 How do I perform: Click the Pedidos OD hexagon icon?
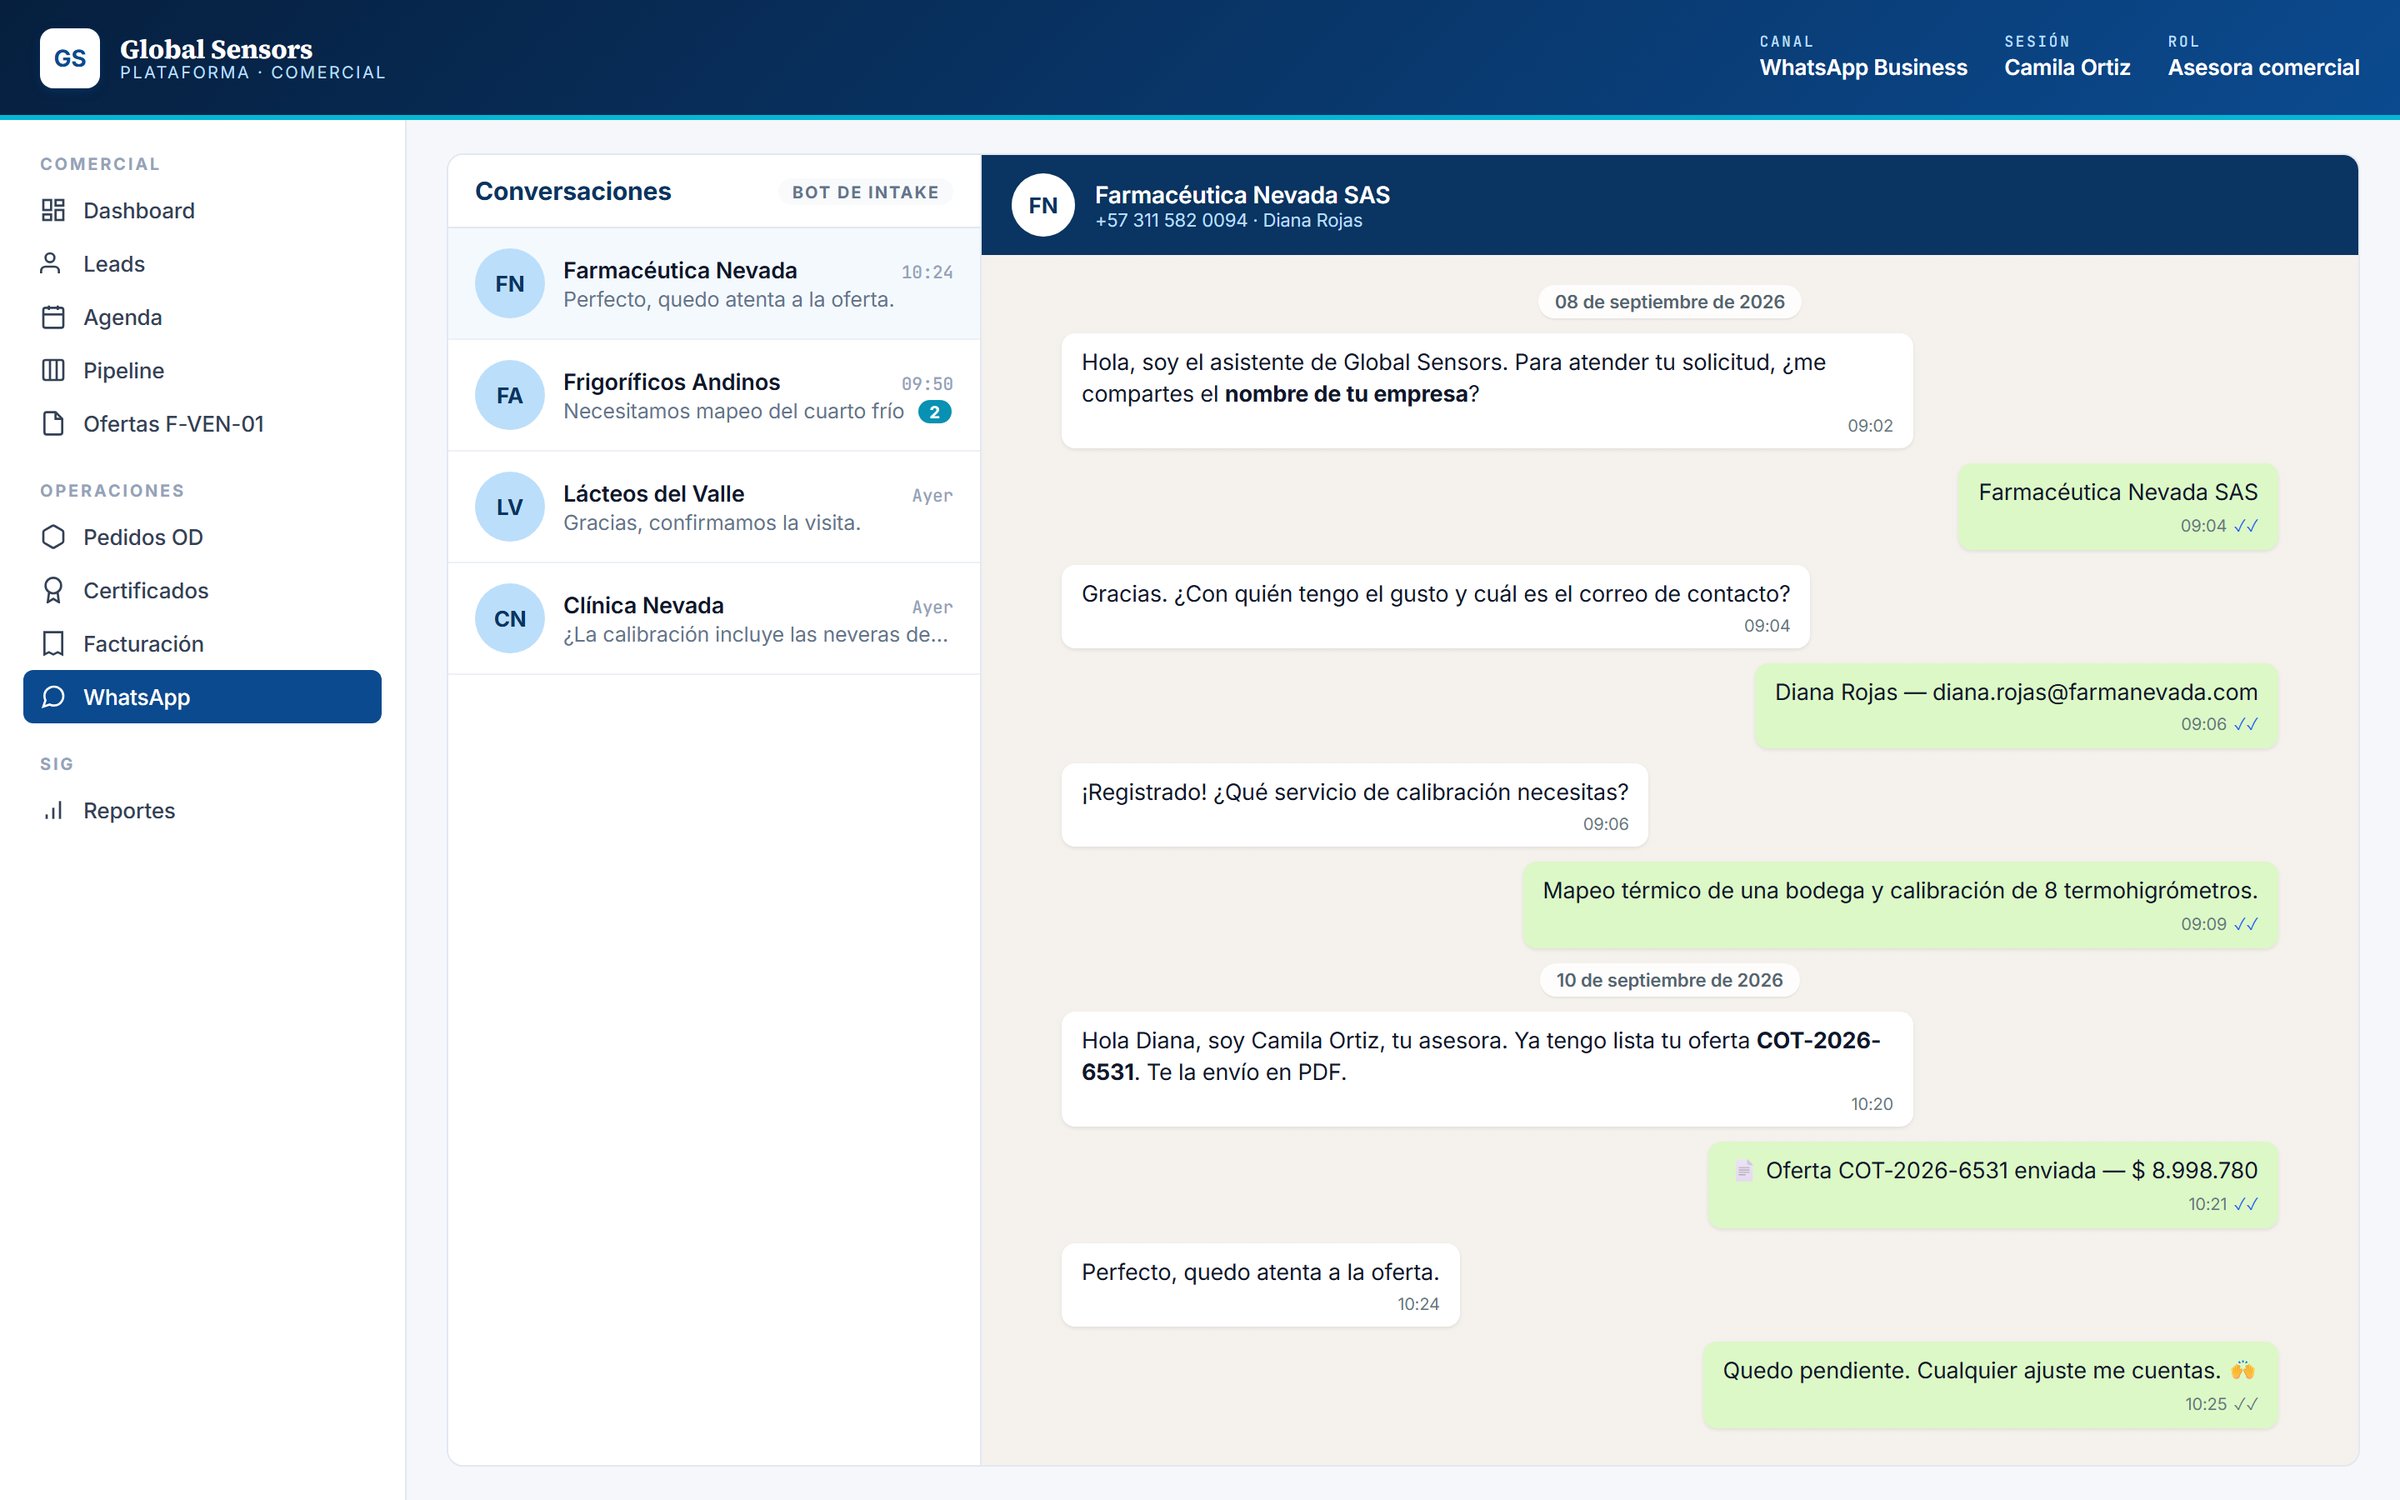pos(53,537)
